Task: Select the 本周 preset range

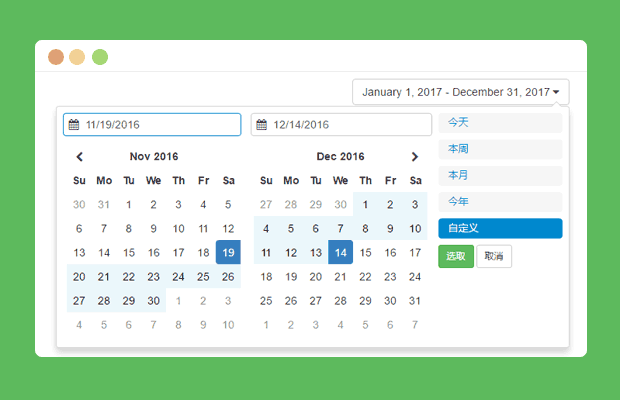Action: (500, 149)
